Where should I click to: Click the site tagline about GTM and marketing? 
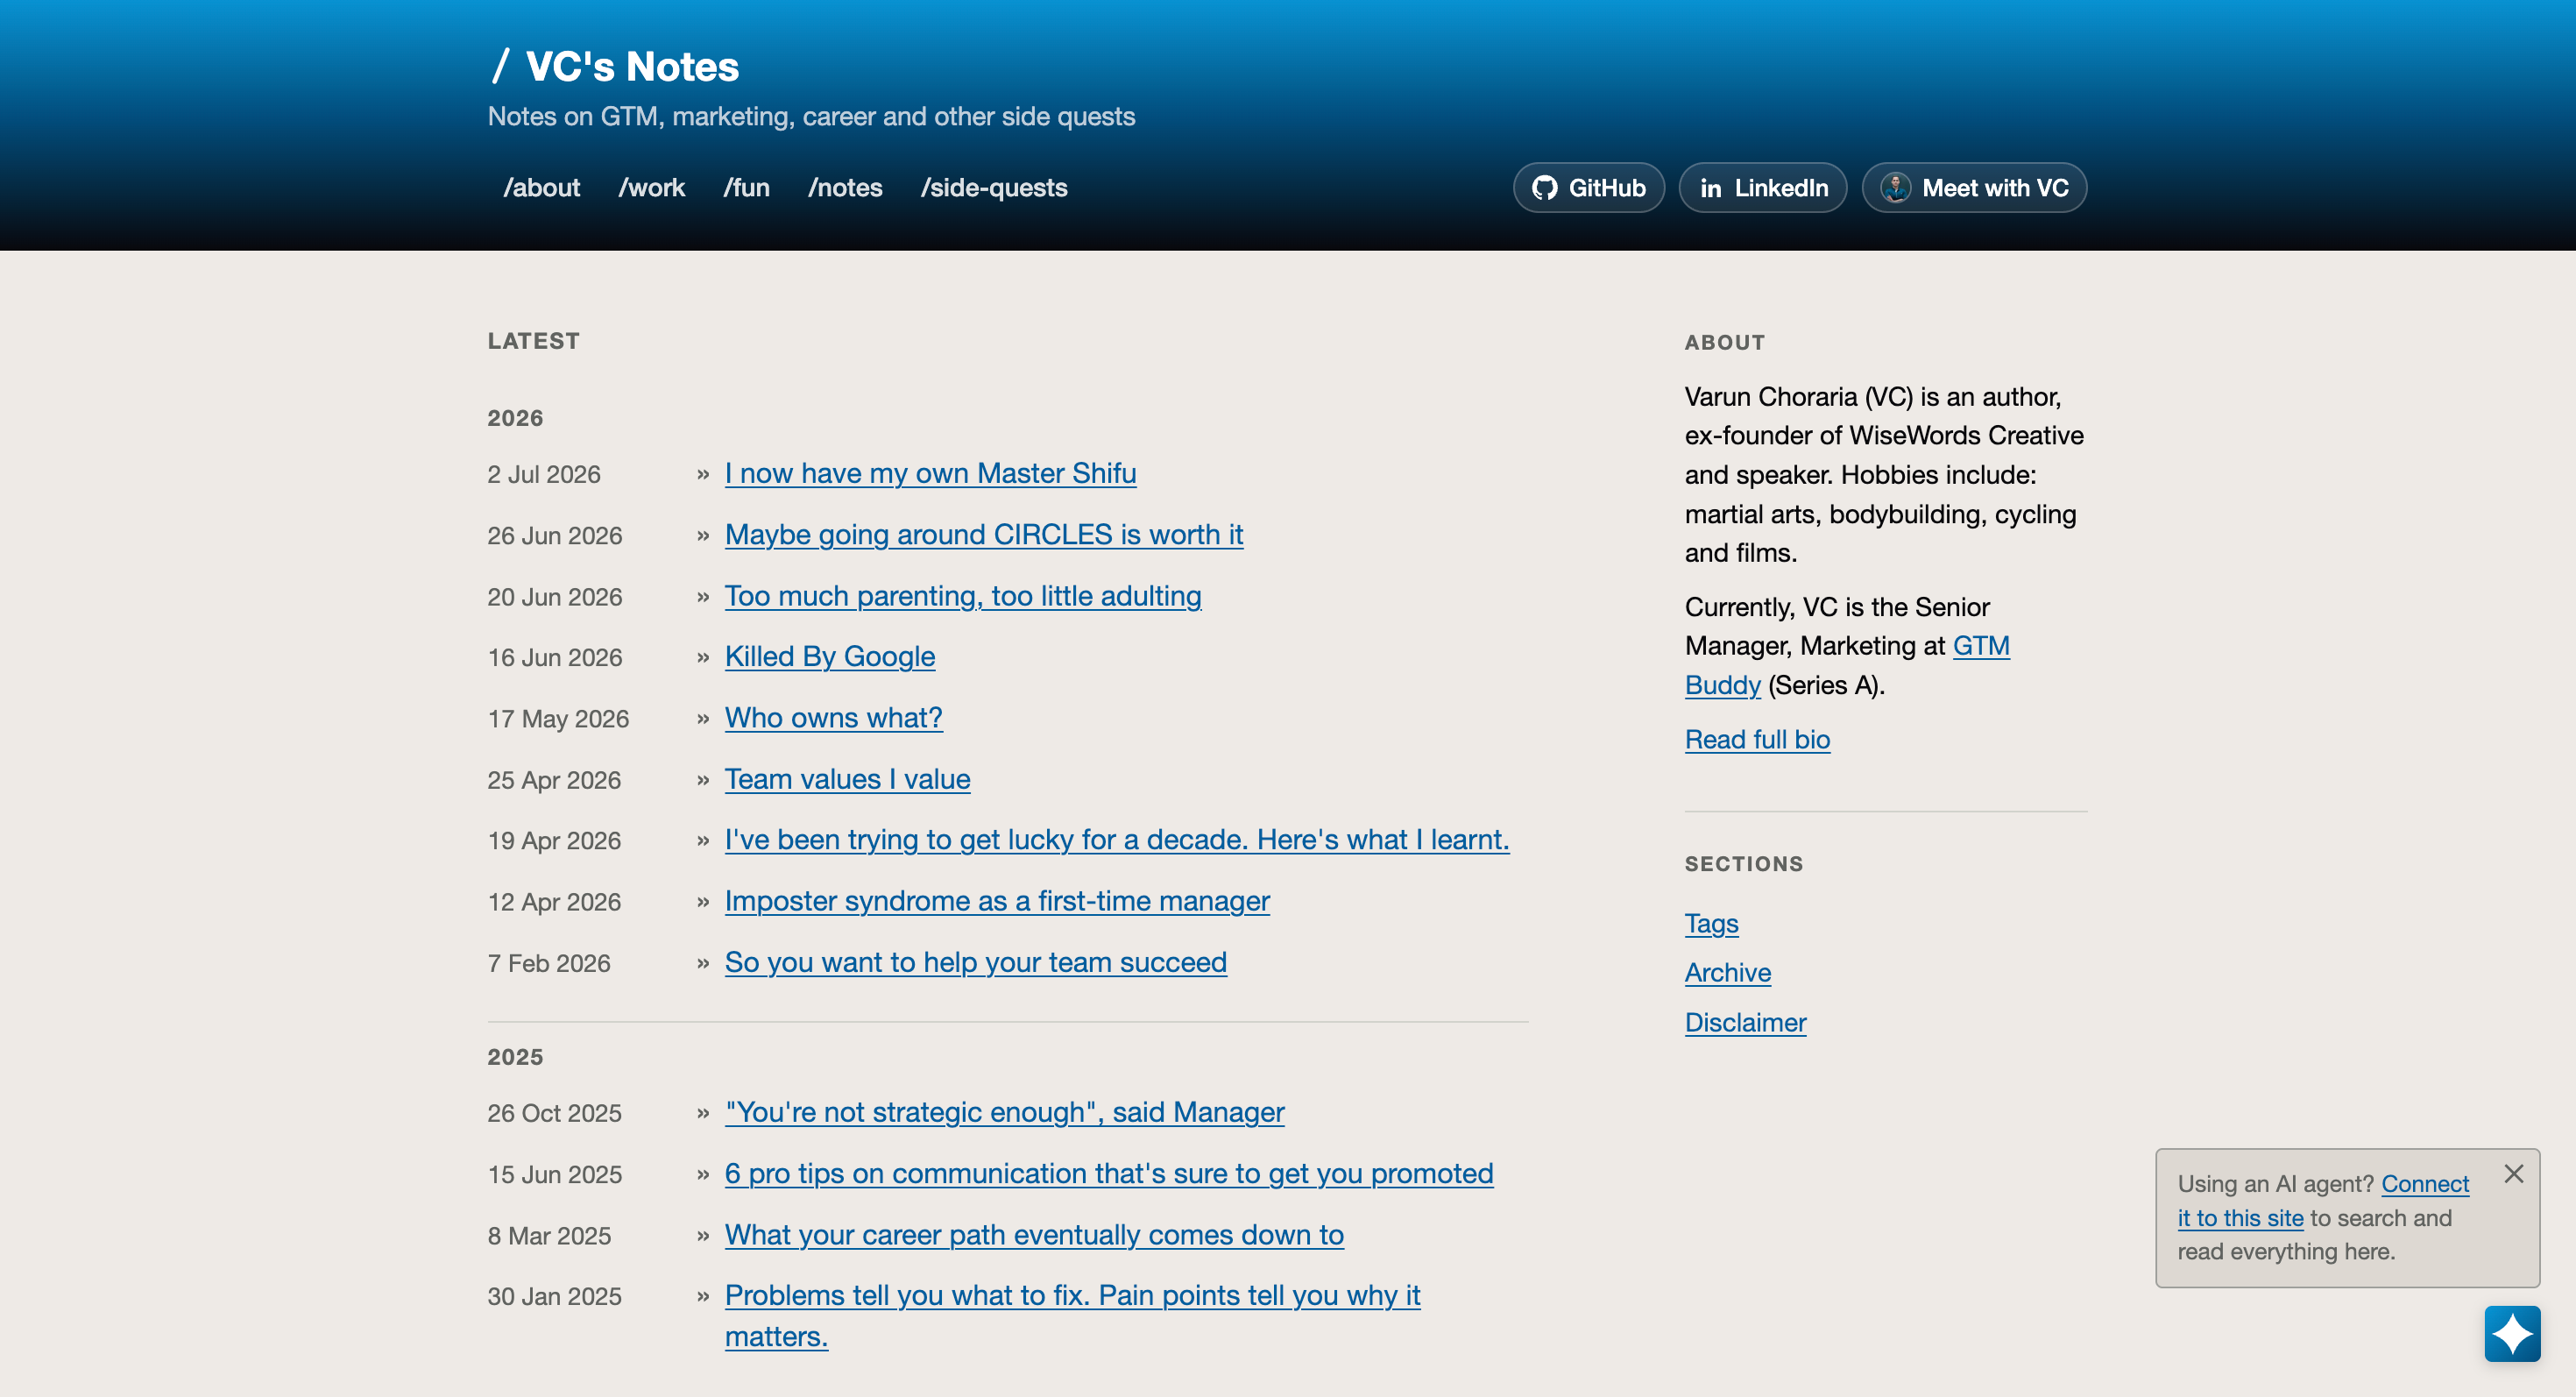(x=811, y=117)
